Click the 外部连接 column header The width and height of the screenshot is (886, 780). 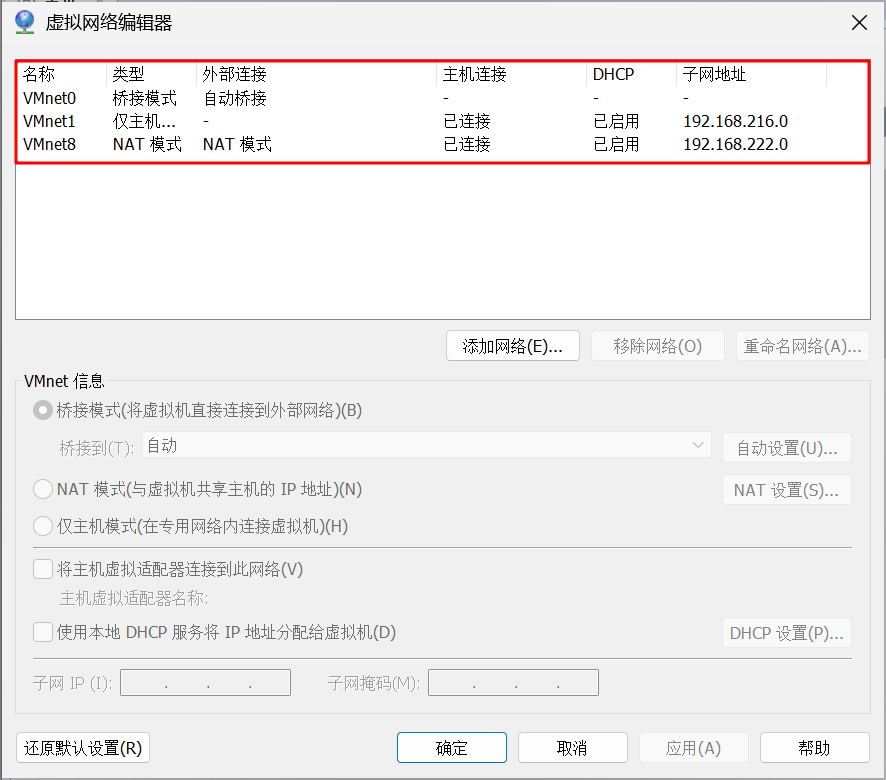click(316, 74)
